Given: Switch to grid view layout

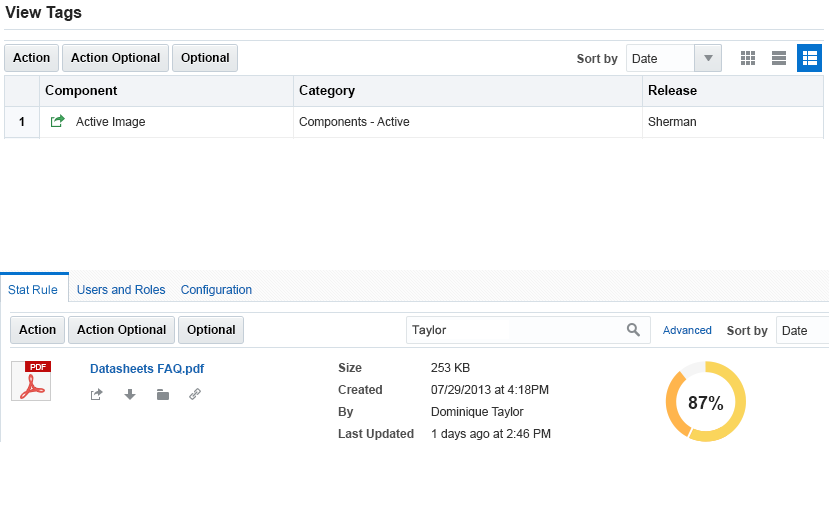Looking at the screenshot, I should 748,58.
